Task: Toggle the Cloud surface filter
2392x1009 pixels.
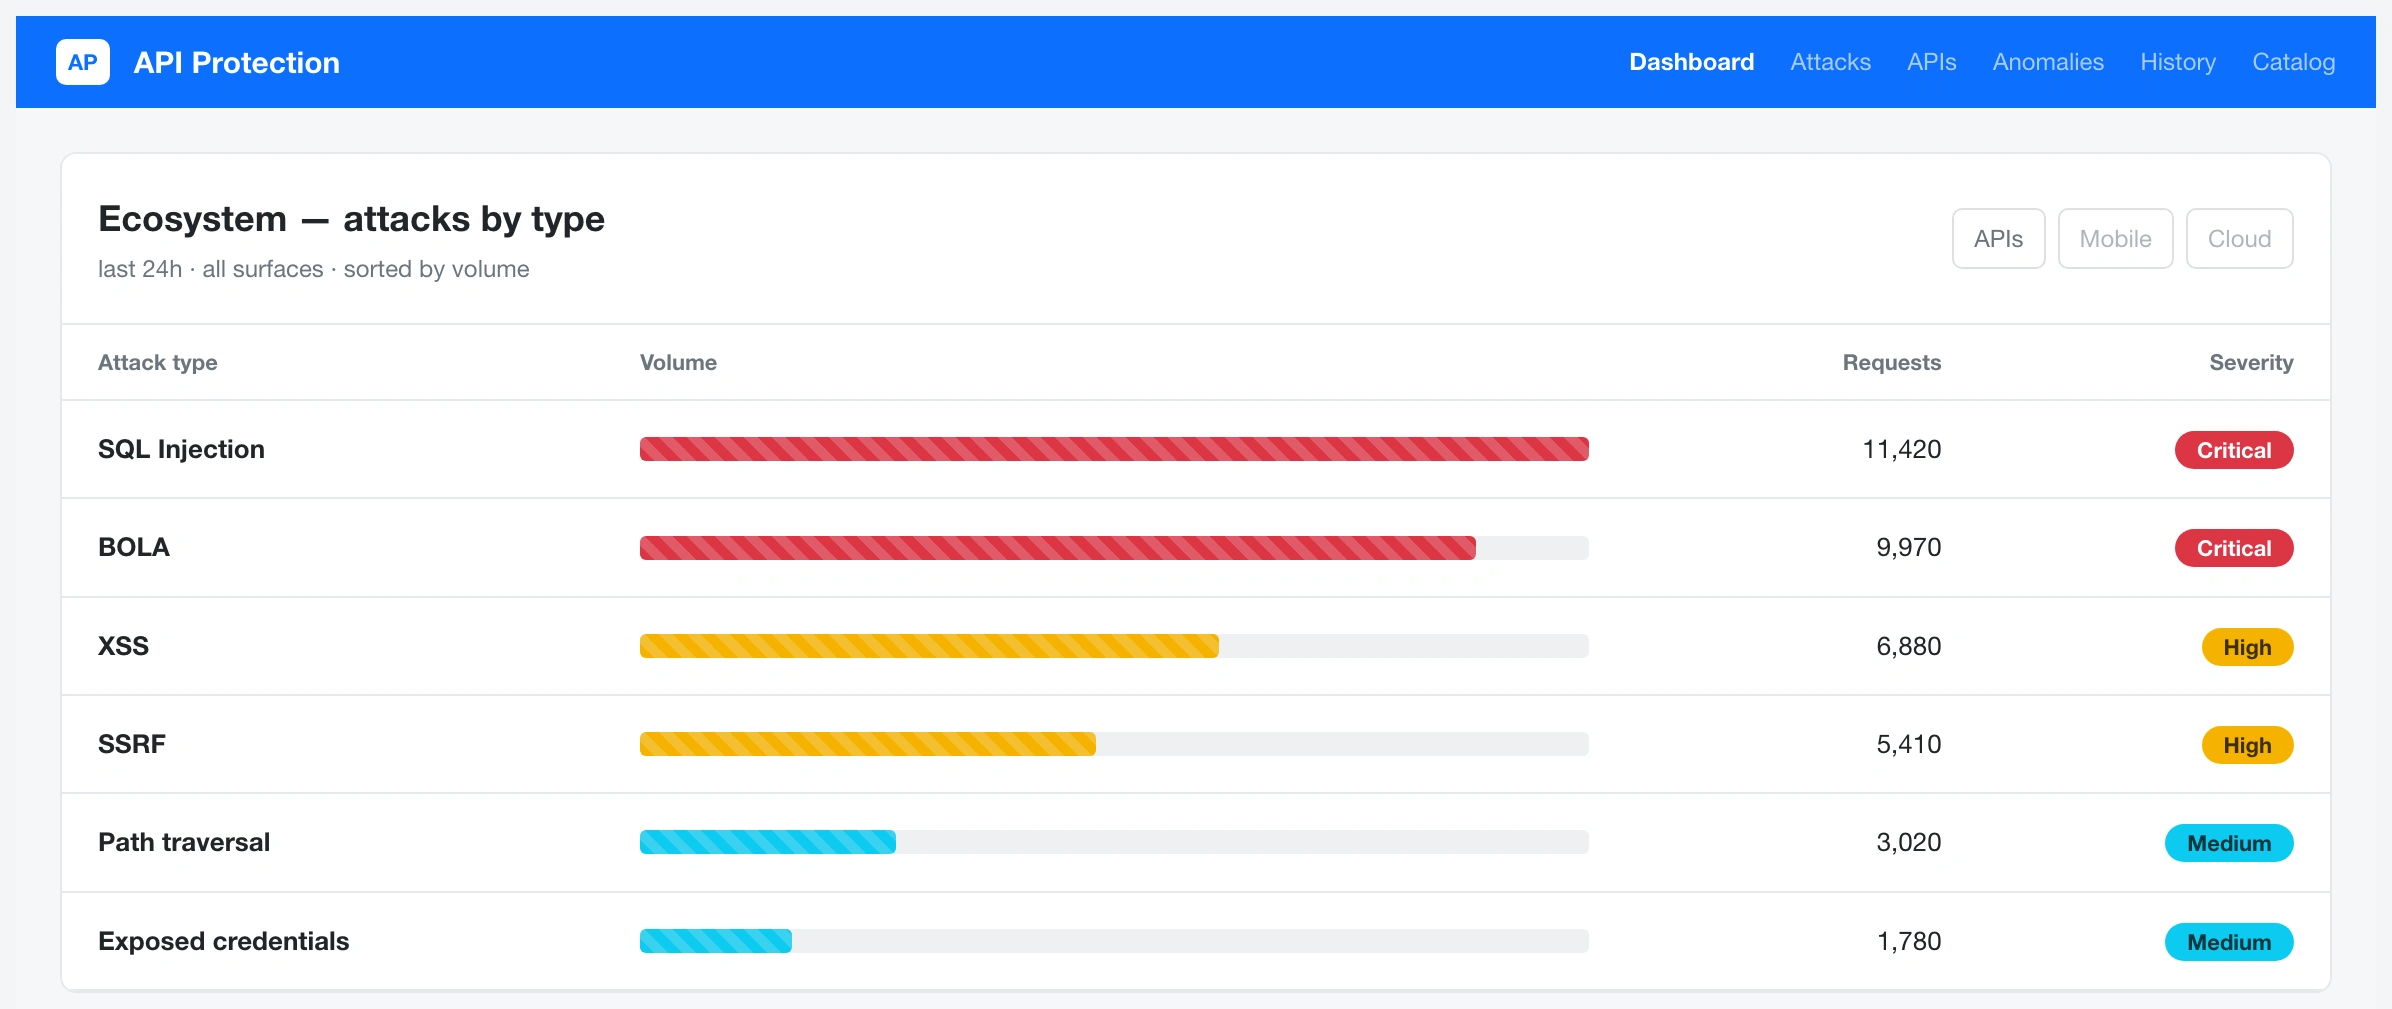Action: click(2239, 239)
